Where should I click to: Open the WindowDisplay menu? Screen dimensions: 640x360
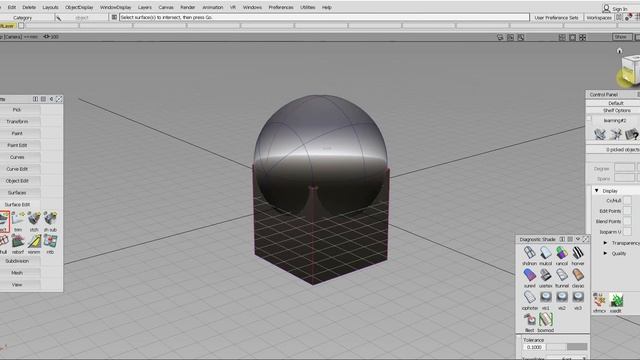[116, 7]
